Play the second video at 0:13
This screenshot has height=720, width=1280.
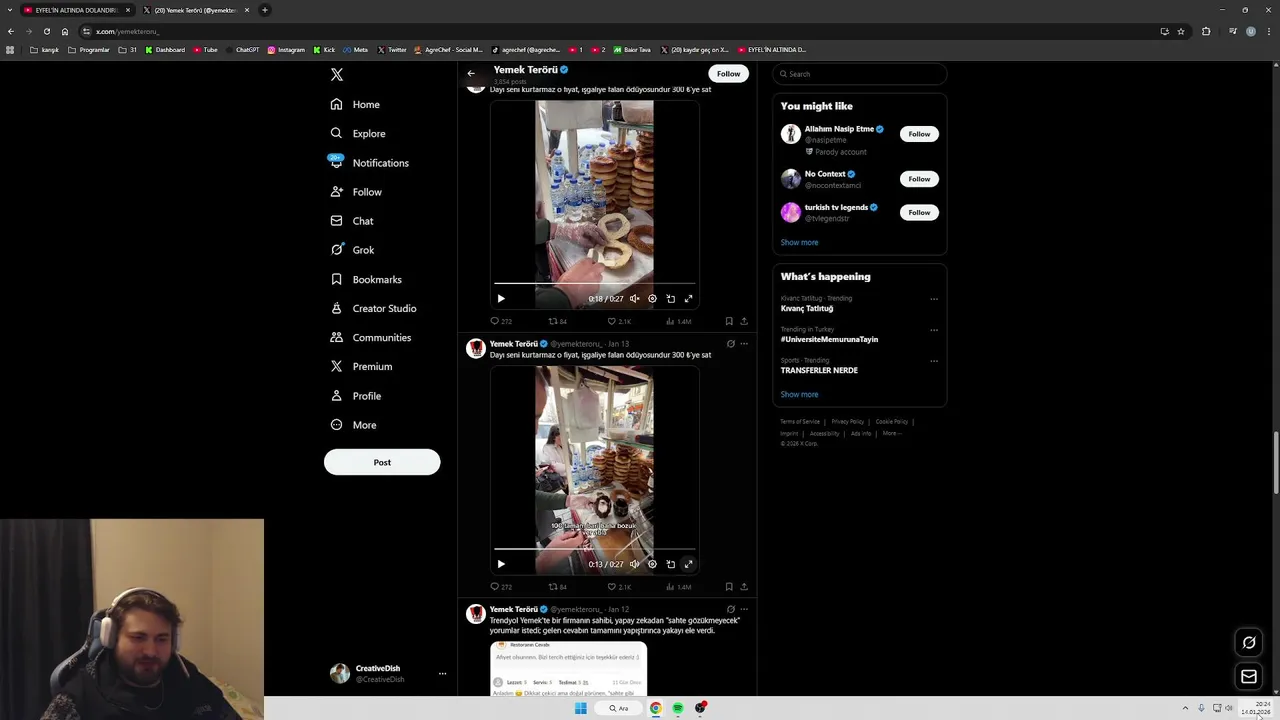[x=501, y=564]
